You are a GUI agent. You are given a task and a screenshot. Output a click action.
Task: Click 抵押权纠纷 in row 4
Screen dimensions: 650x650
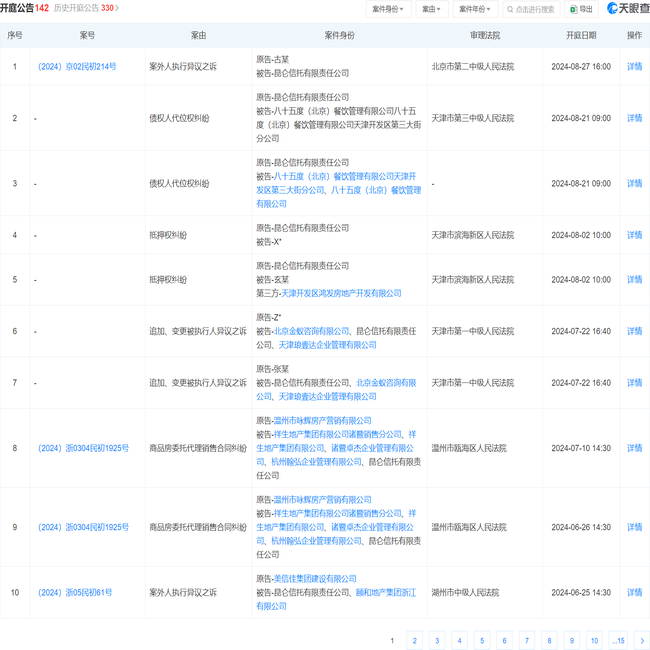point(168,235)
